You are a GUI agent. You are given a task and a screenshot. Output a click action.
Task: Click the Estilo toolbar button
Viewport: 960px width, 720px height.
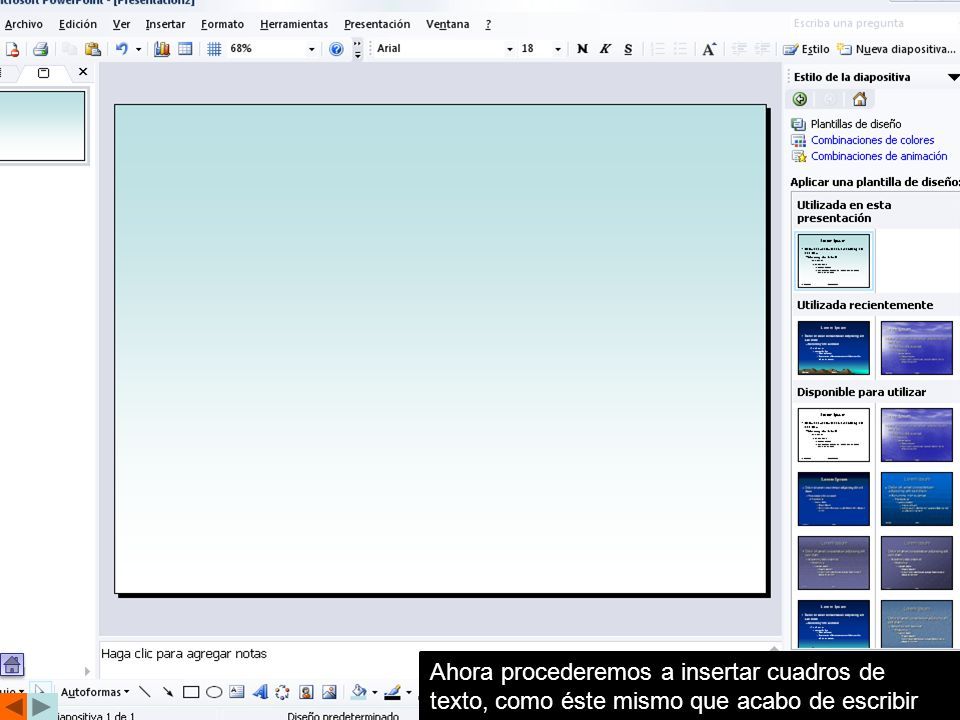(x=806, y=49)
